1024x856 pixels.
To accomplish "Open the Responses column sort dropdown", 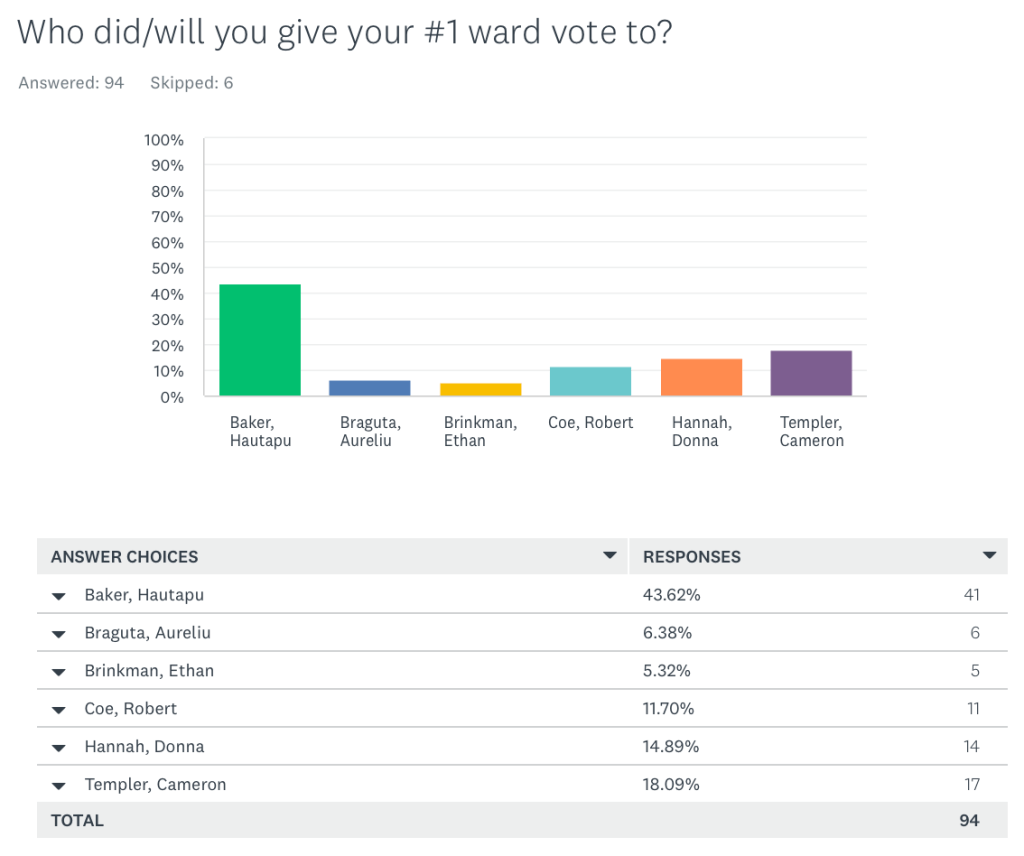I will (989, 555).
